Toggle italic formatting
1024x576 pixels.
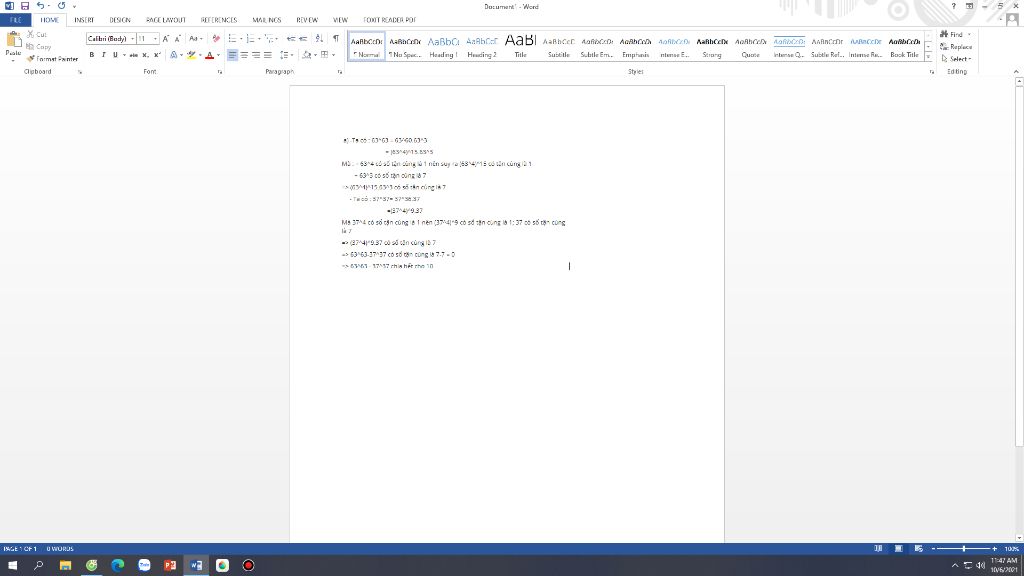click(103, 55)
